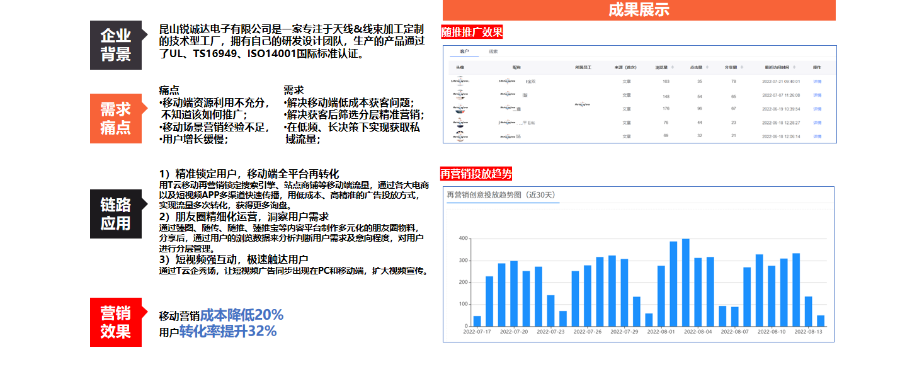This screenshot has width=900, height=375.
Task: Click the 再营销投放趋势 red label
Action: tap(476, 174)
